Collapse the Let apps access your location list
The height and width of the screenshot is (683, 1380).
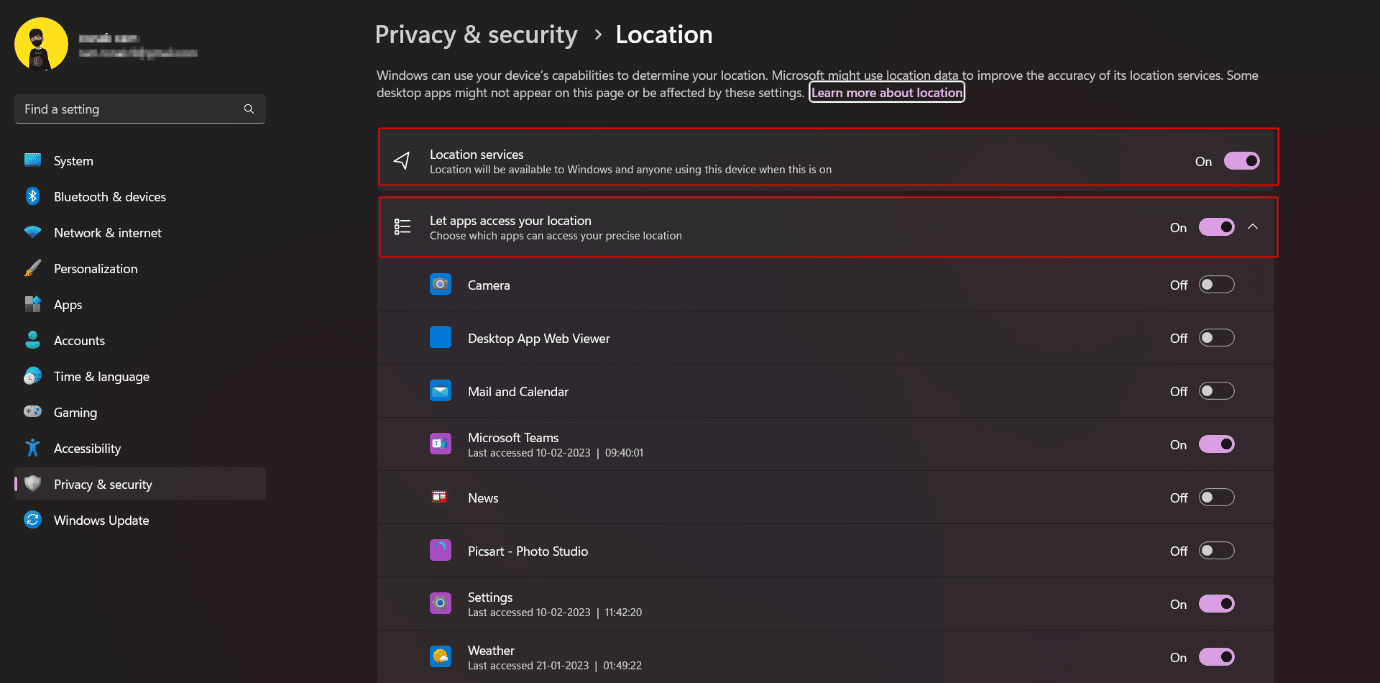1253,227
